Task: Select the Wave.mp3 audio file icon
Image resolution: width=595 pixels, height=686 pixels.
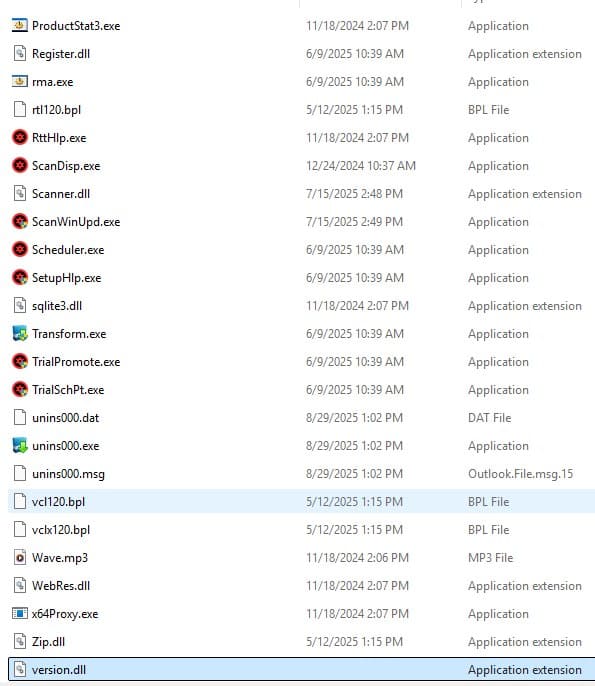Action: pyautogui.click(x=20, y=558)
